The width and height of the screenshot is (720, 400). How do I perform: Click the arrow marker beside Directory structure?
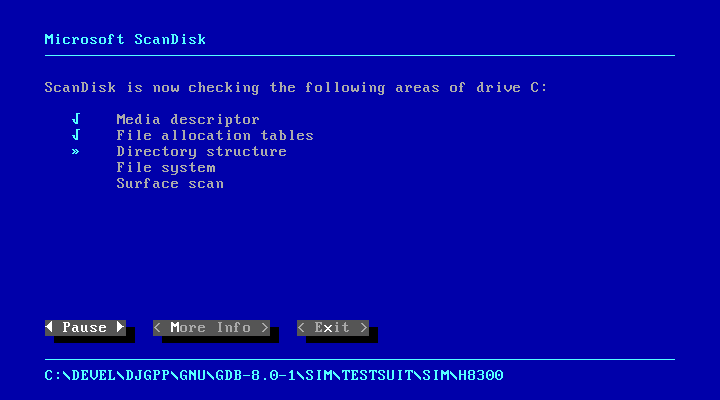76,152
